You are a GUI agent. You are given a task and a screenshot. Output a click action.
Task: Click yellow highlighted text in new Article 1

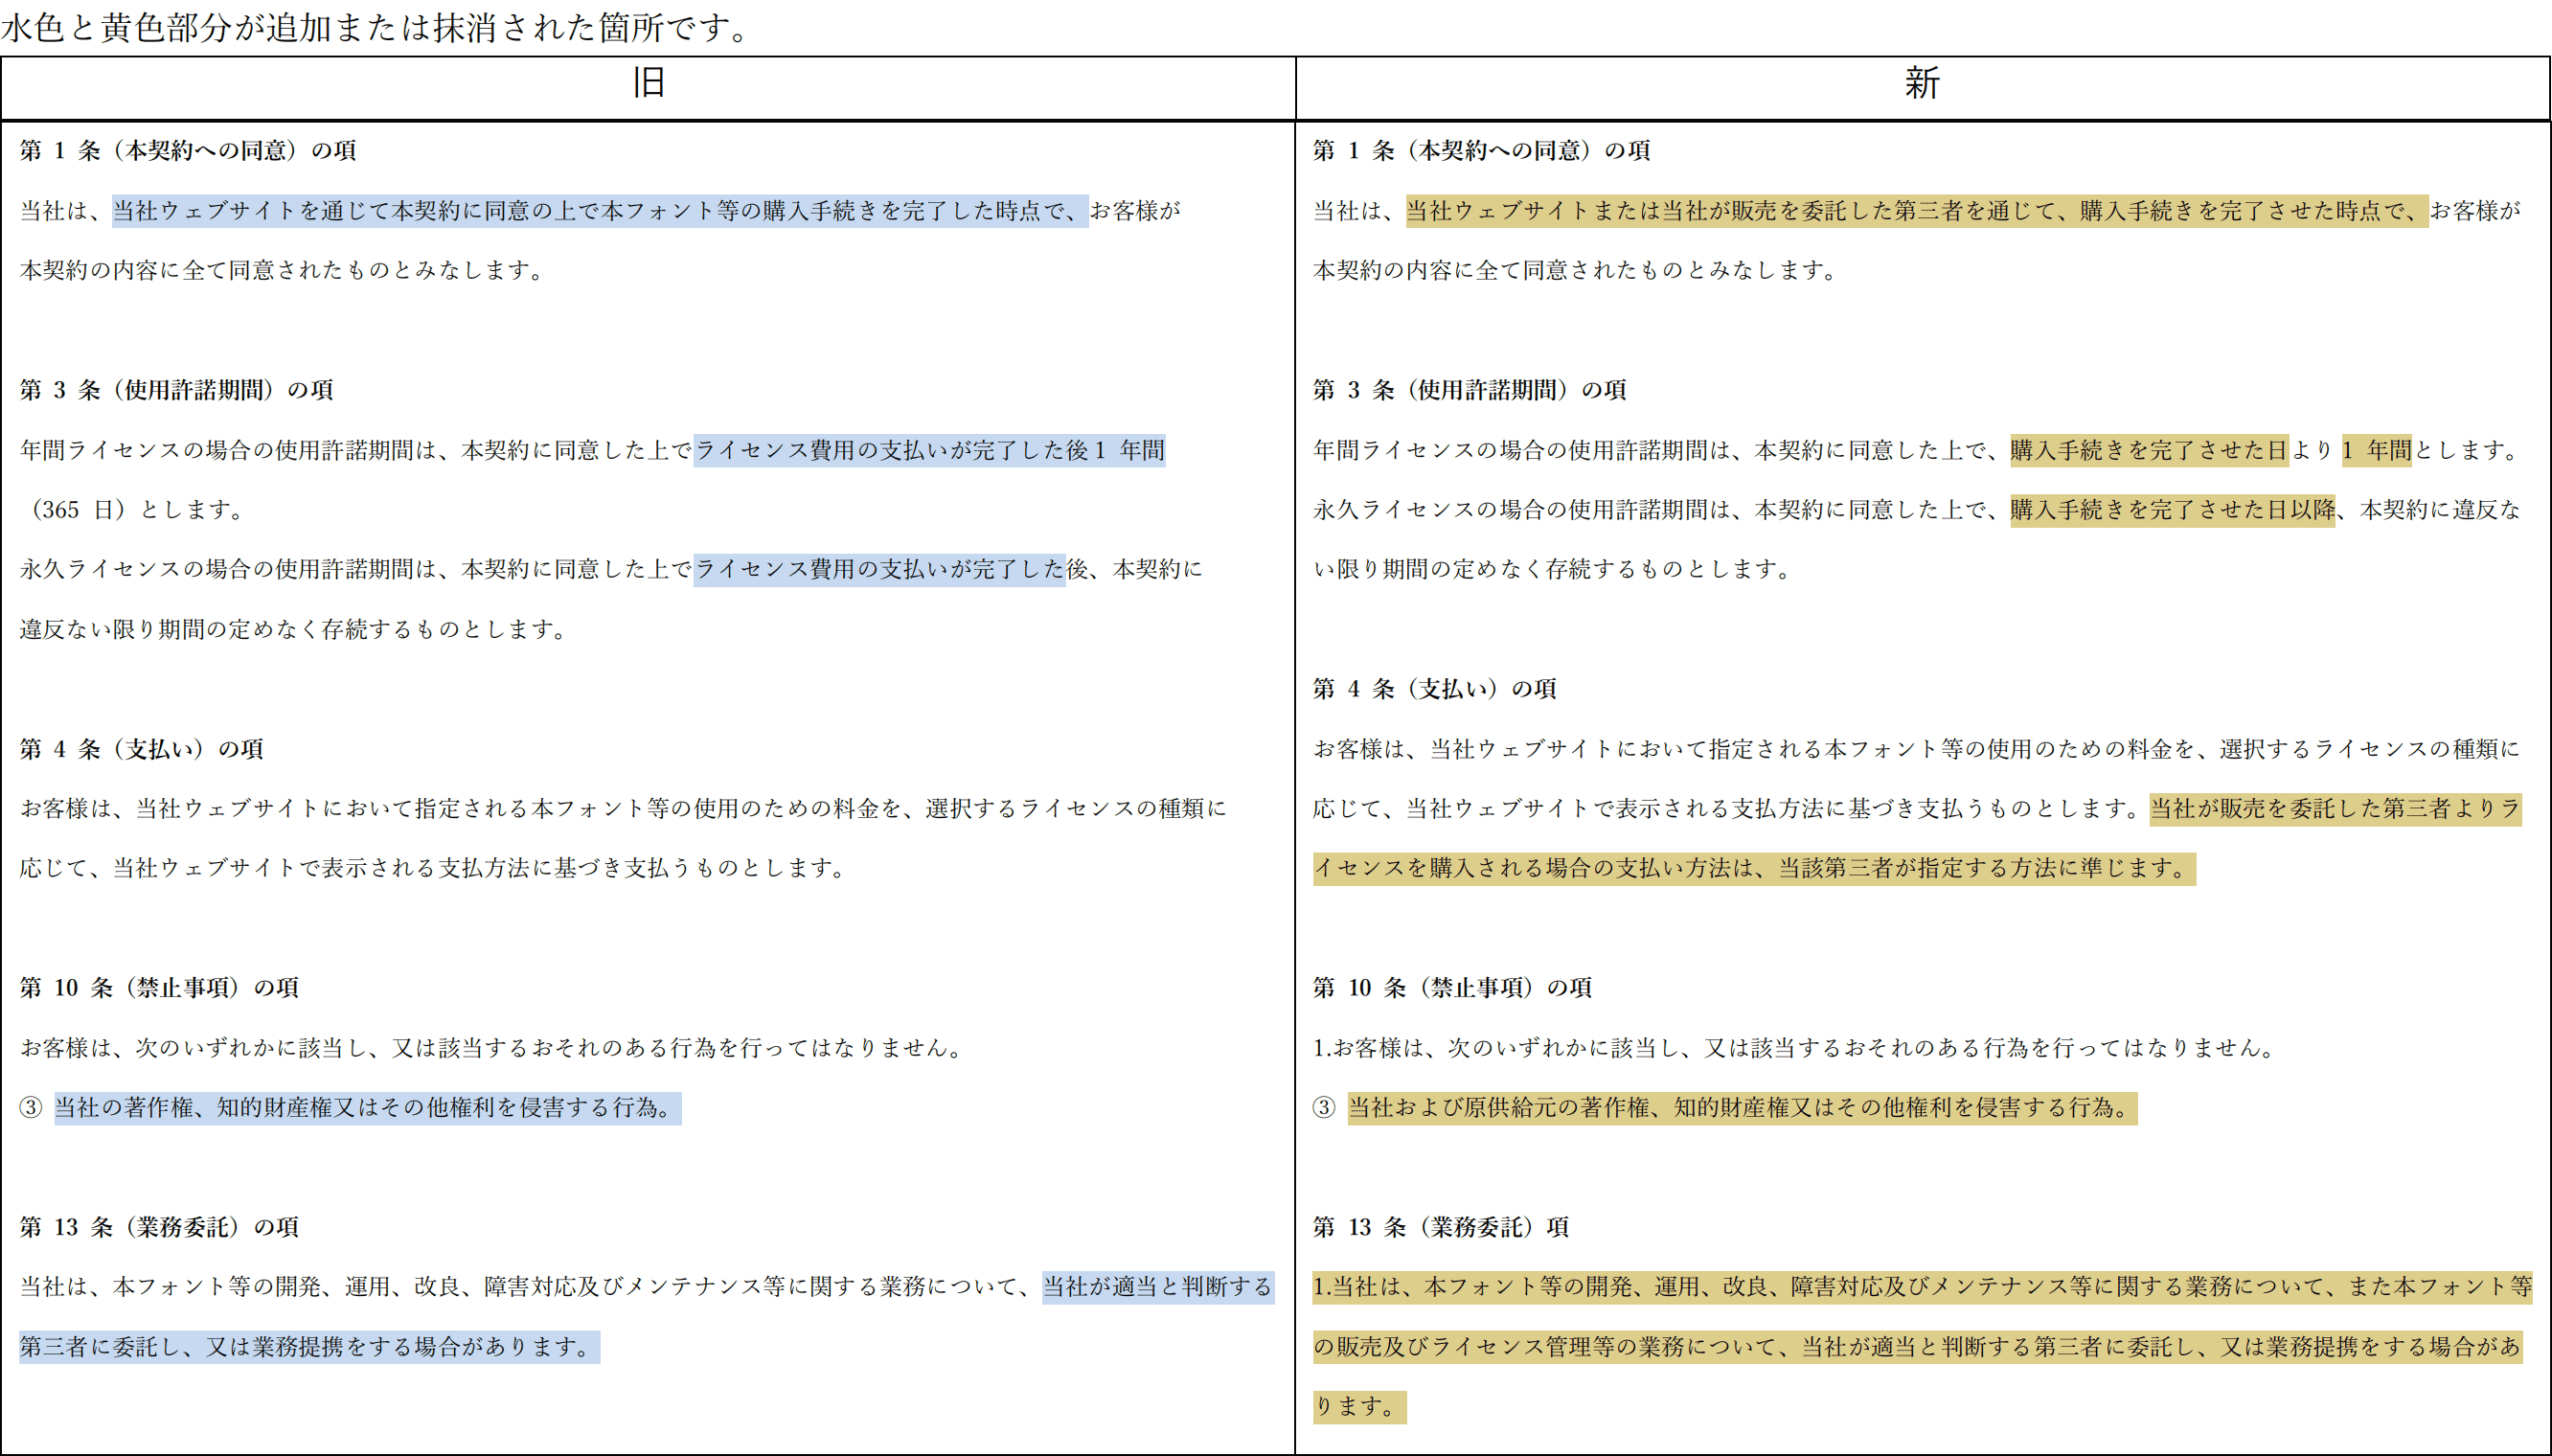[x=1916, y=211]
